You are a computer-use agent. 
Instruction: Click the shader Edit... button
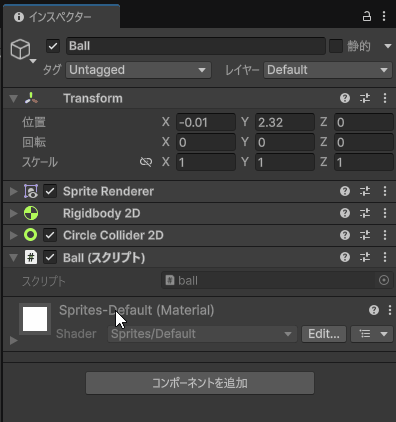[324, 334]
